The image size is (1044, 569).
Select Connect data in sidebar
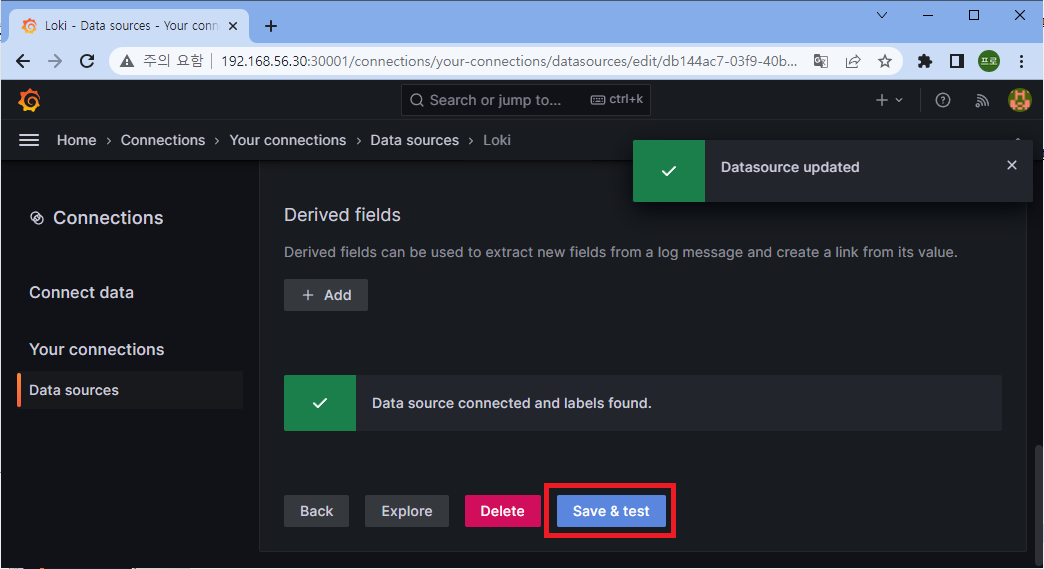click(81, 292)
